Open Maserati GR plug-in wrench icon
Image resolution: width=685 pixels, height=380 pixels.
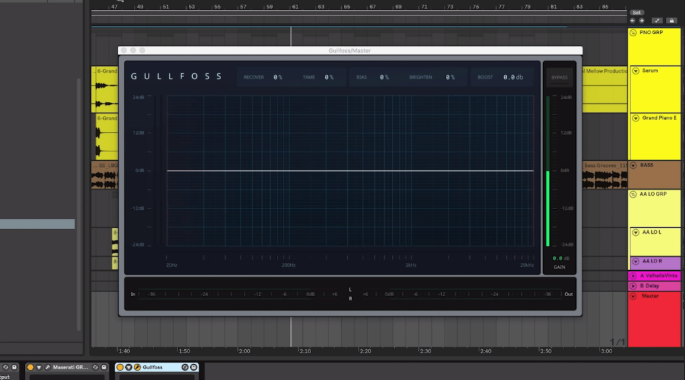point(47,367)
